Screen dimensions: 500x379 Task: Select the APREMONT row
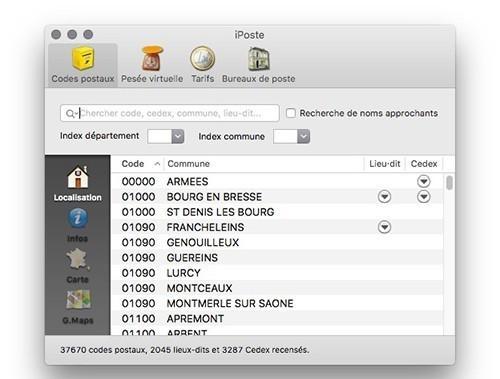[x=278, y=319]
